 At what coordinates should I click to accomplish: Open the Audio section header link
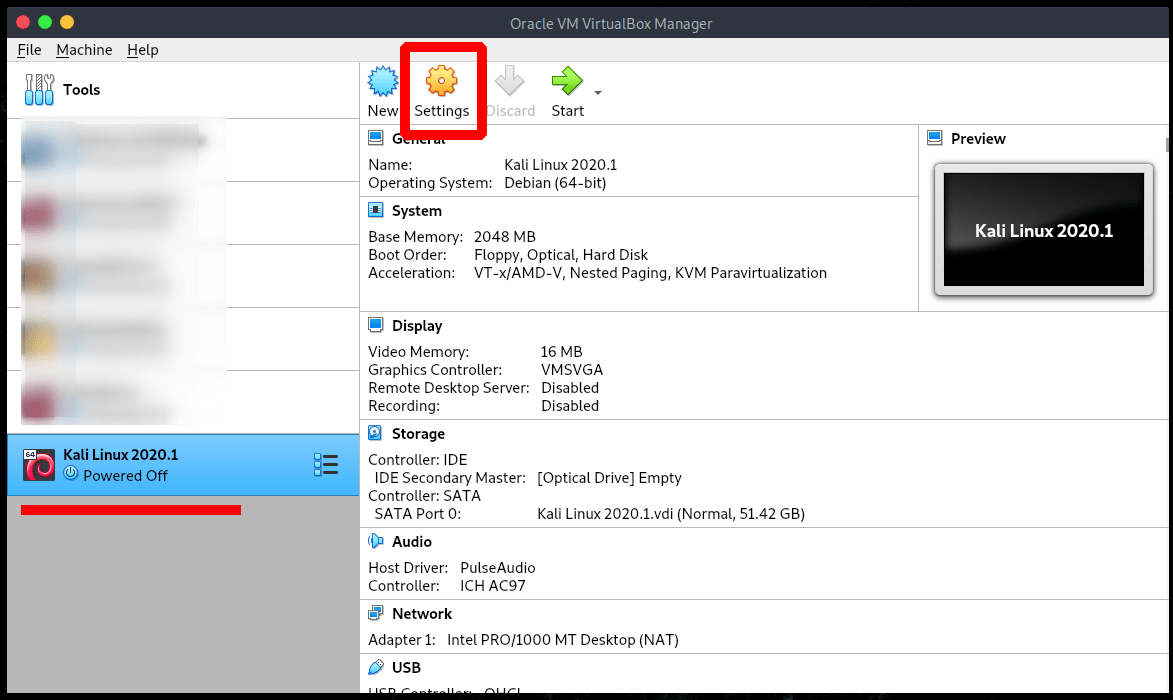click(x=411, y=541)
